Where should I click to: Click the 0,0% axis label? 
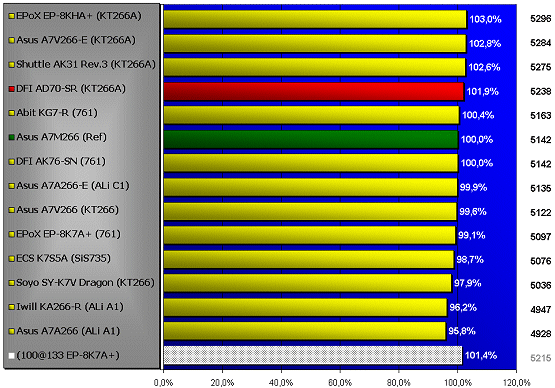pyautogui.click(x=163, y=383)
